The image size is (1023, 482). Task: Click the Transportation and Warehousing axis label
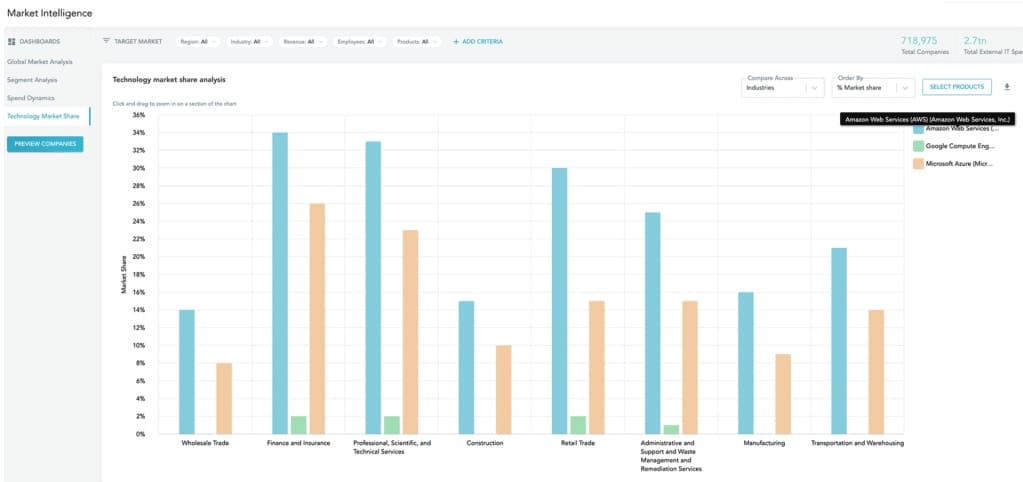pos(857,443)
